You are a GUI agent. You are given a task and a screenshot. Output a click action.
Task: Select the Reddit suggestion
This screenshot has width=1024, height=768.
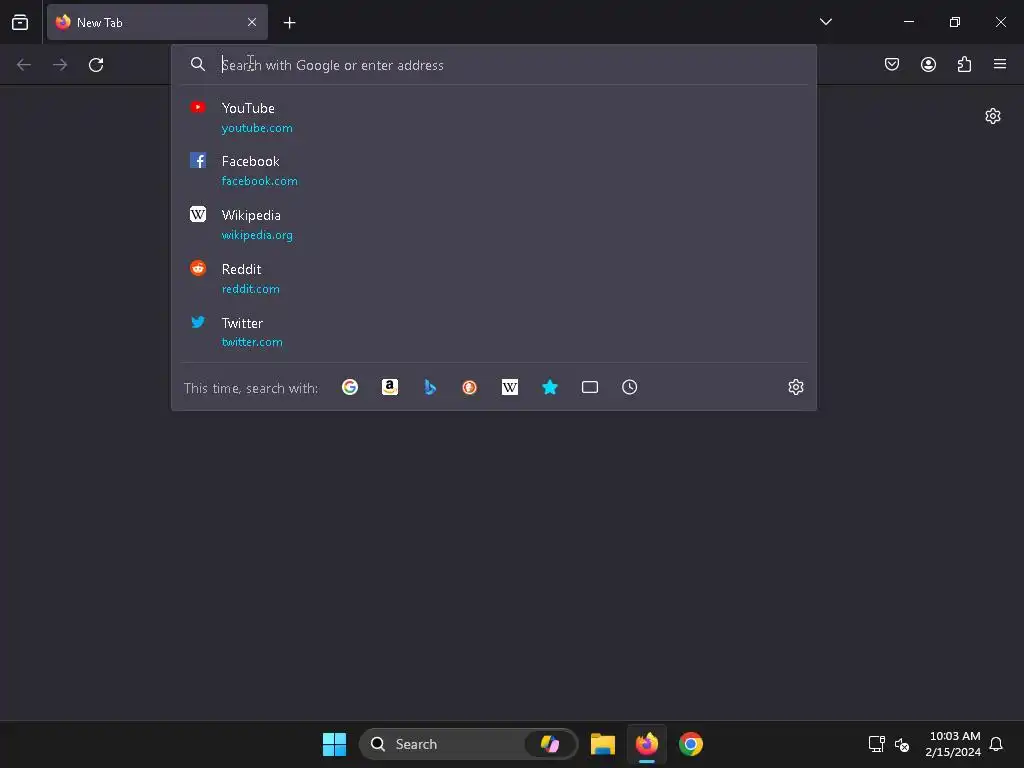[494, 278]
